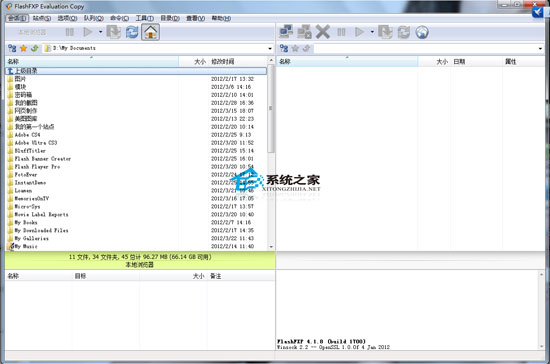The width and height of the screenshot is (550, 364).
Task: Open the 站点(S) menu
Action: pos(42,18)
